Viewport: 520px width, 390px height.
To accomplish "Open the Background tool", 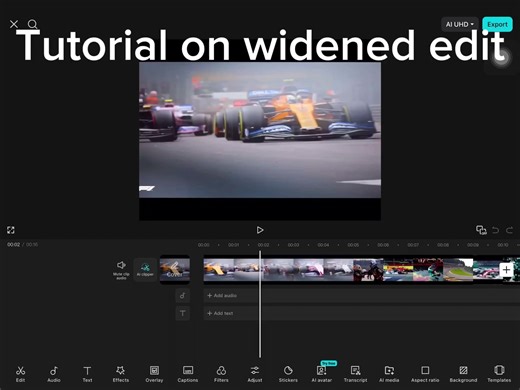I will (463, 374).
